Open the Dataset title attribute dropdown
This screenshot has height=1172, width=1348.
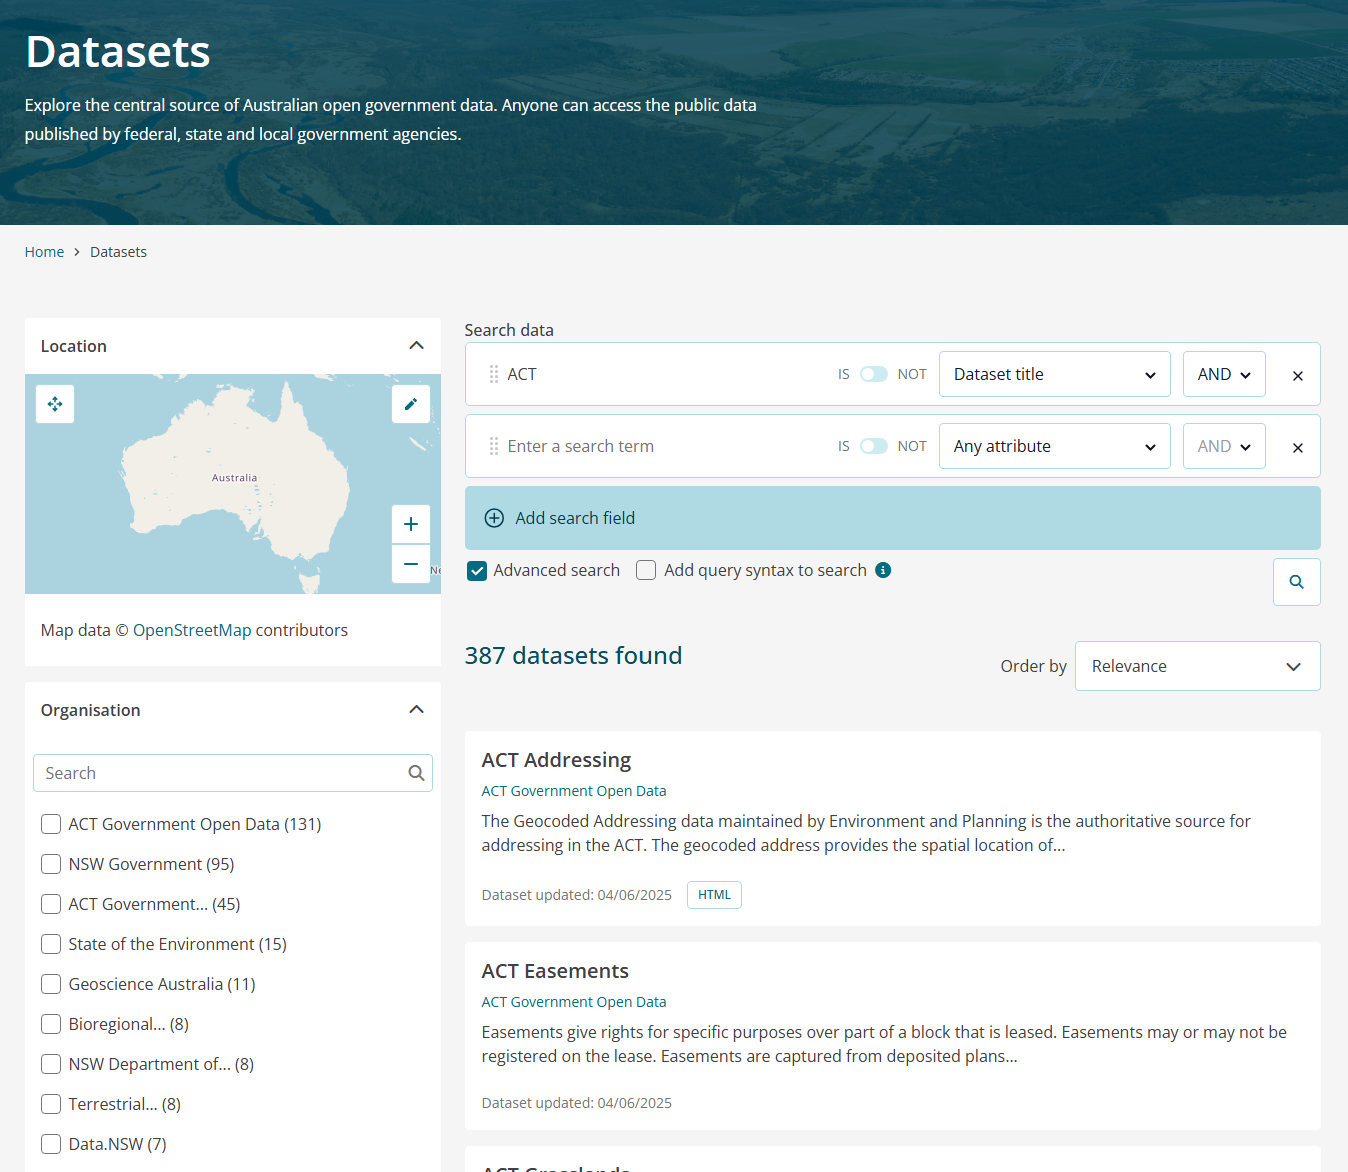(1054, 374)
